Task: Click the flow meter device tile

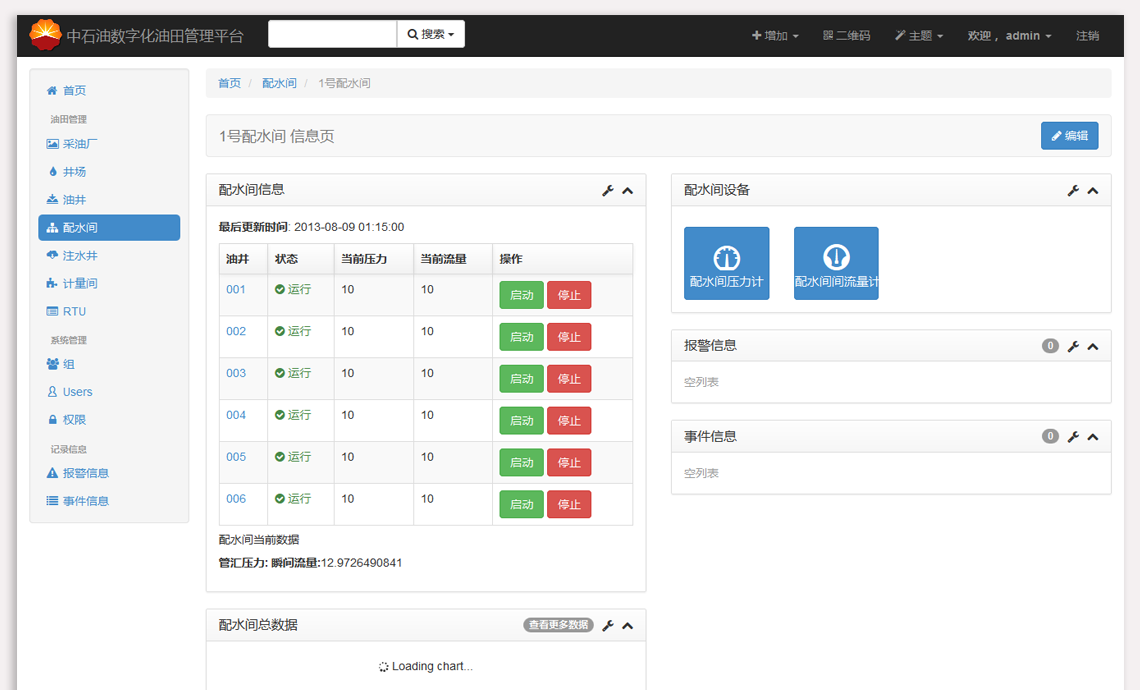Action: tap(836, 263)
